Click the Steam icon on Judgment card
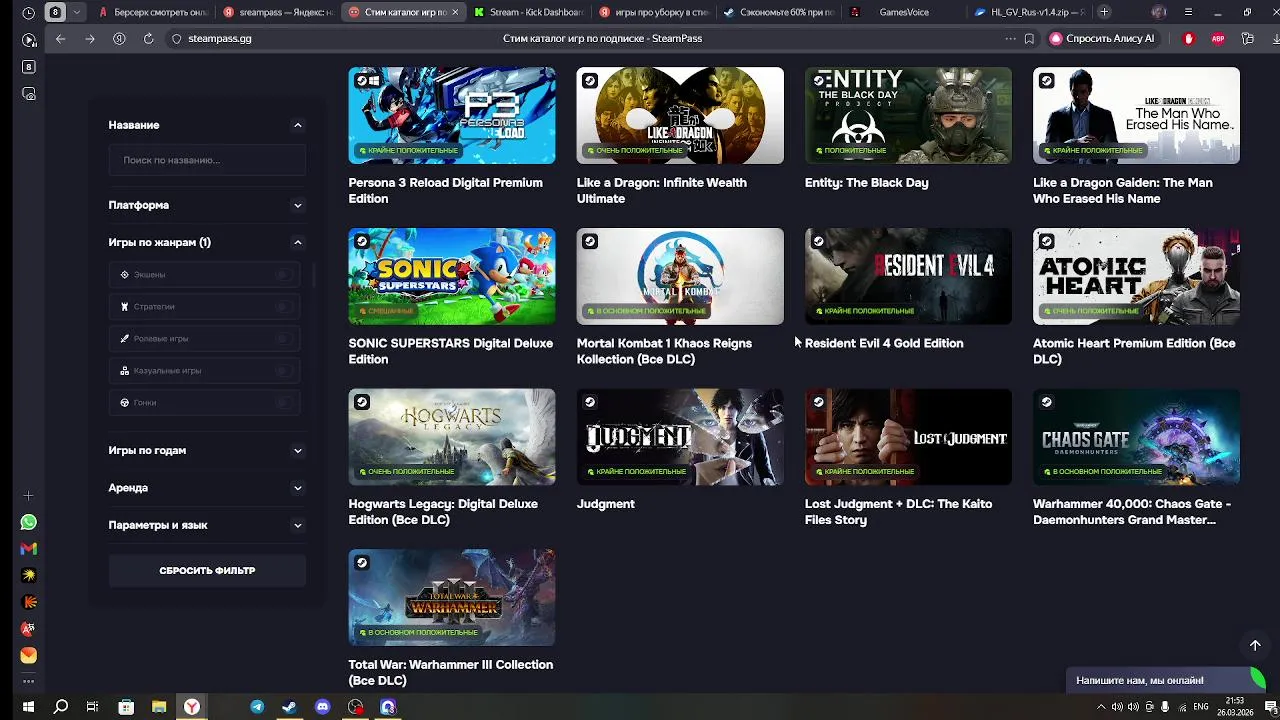Screen dimensions: 1280x720 590,402
